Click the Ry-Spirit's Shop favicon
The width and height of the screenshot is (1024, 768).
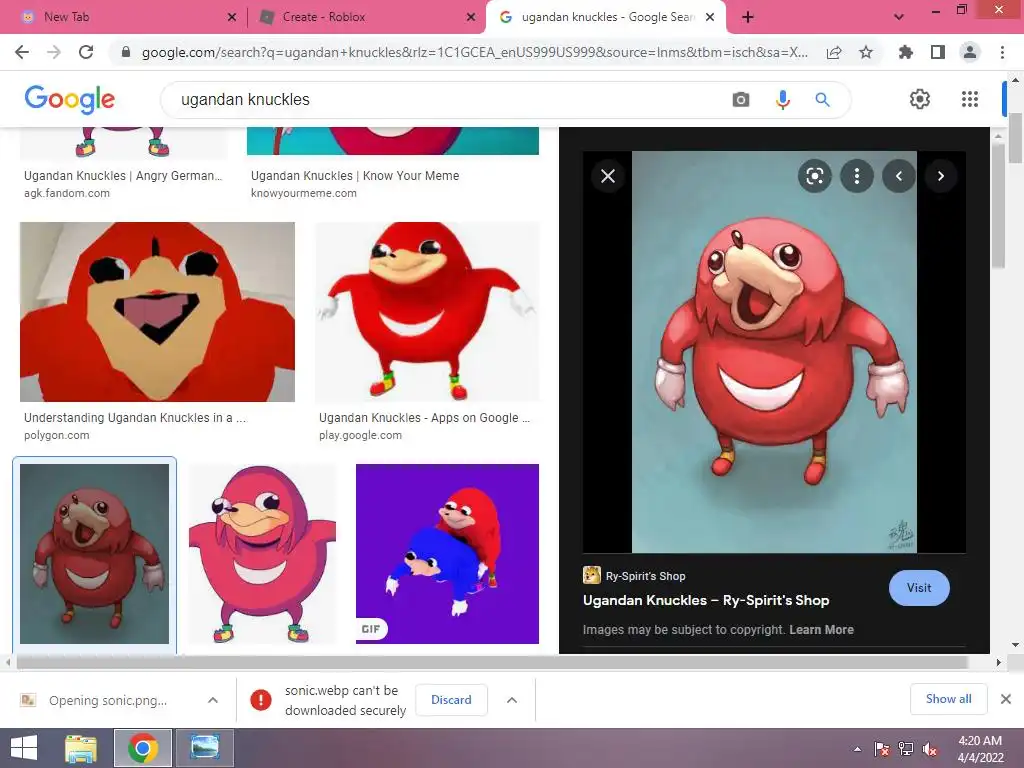click(592, 575)
